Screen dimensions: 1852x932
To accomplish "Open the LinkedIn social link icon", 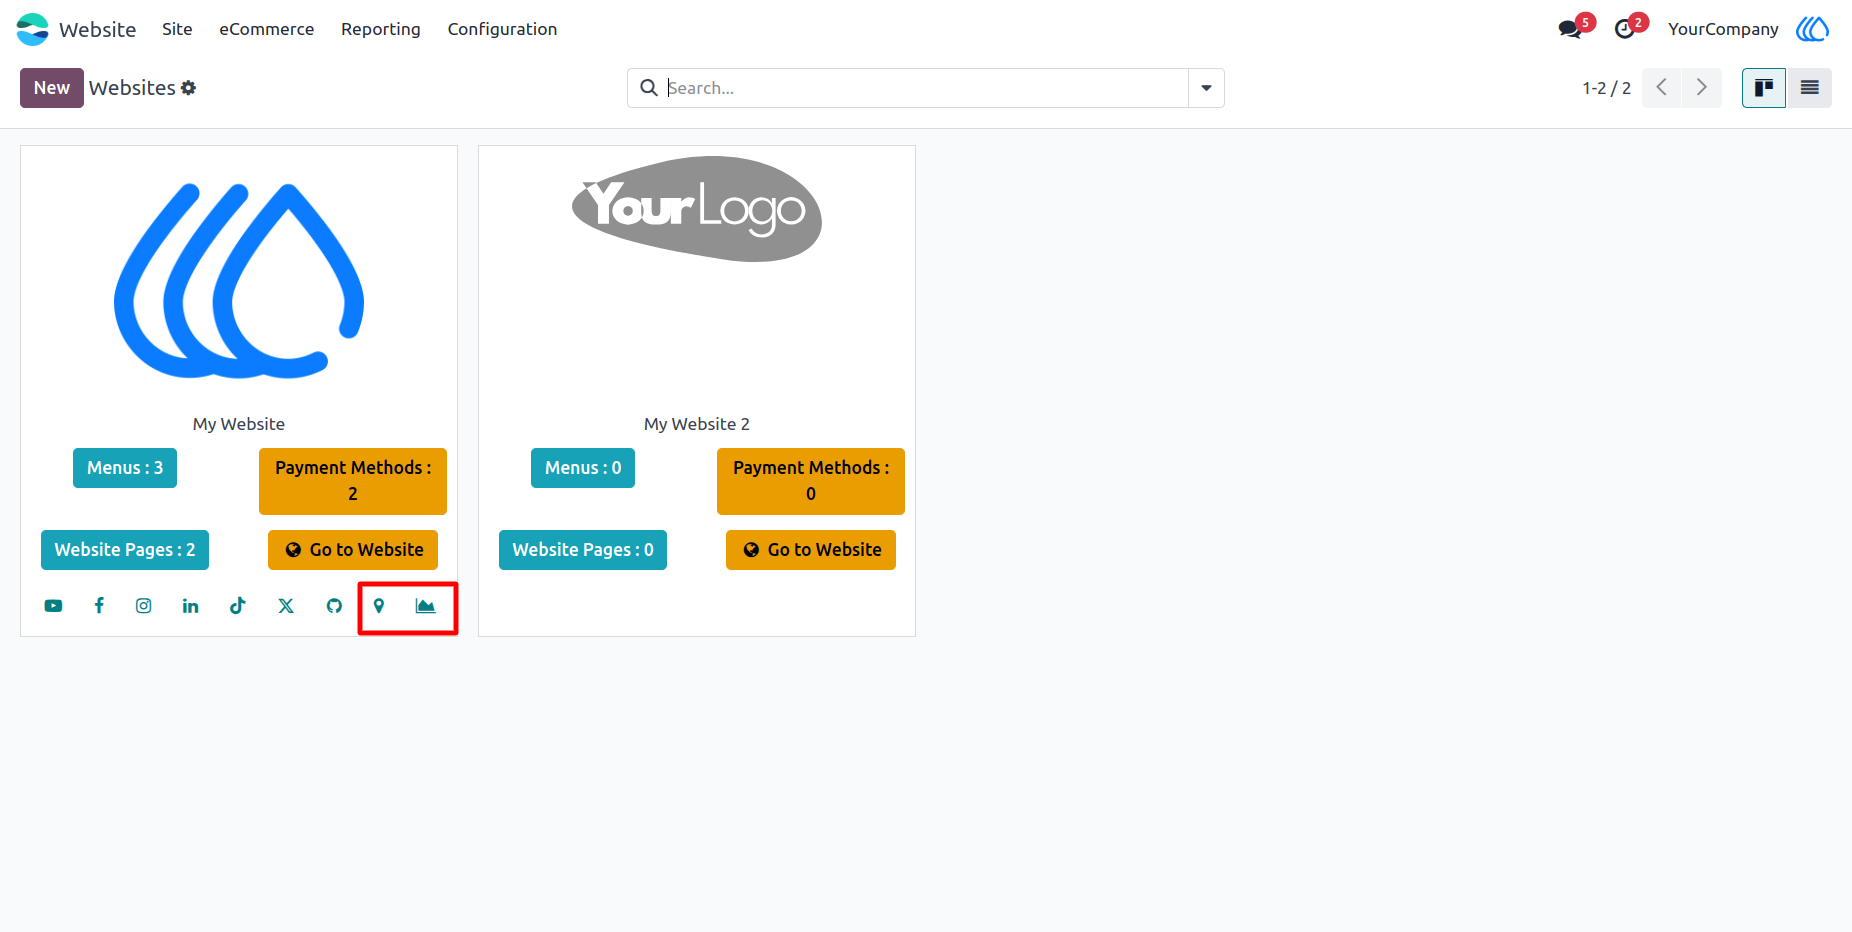I will (x=190, y=606).
